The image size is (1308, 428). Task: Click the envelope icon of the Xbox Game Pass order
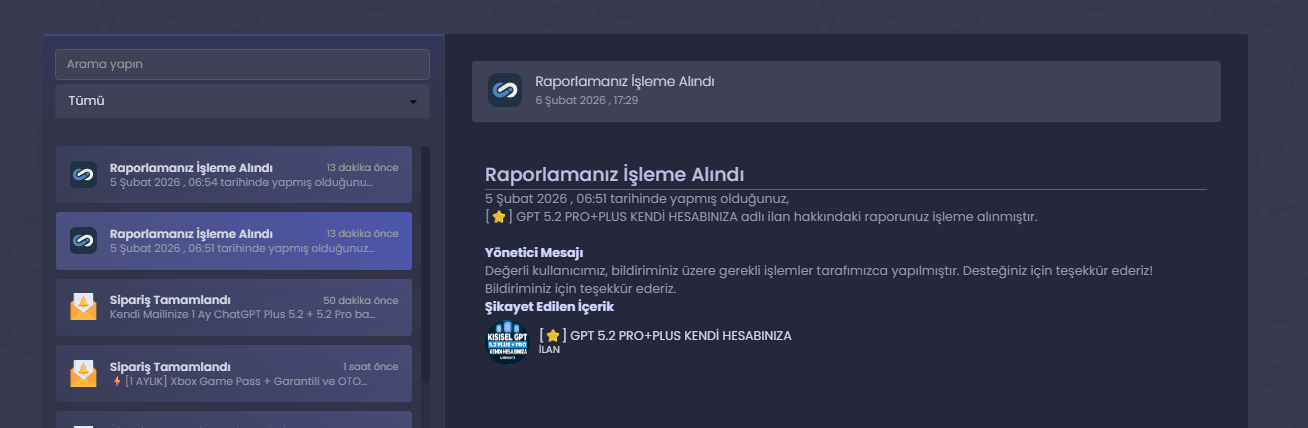coord(83,373)
